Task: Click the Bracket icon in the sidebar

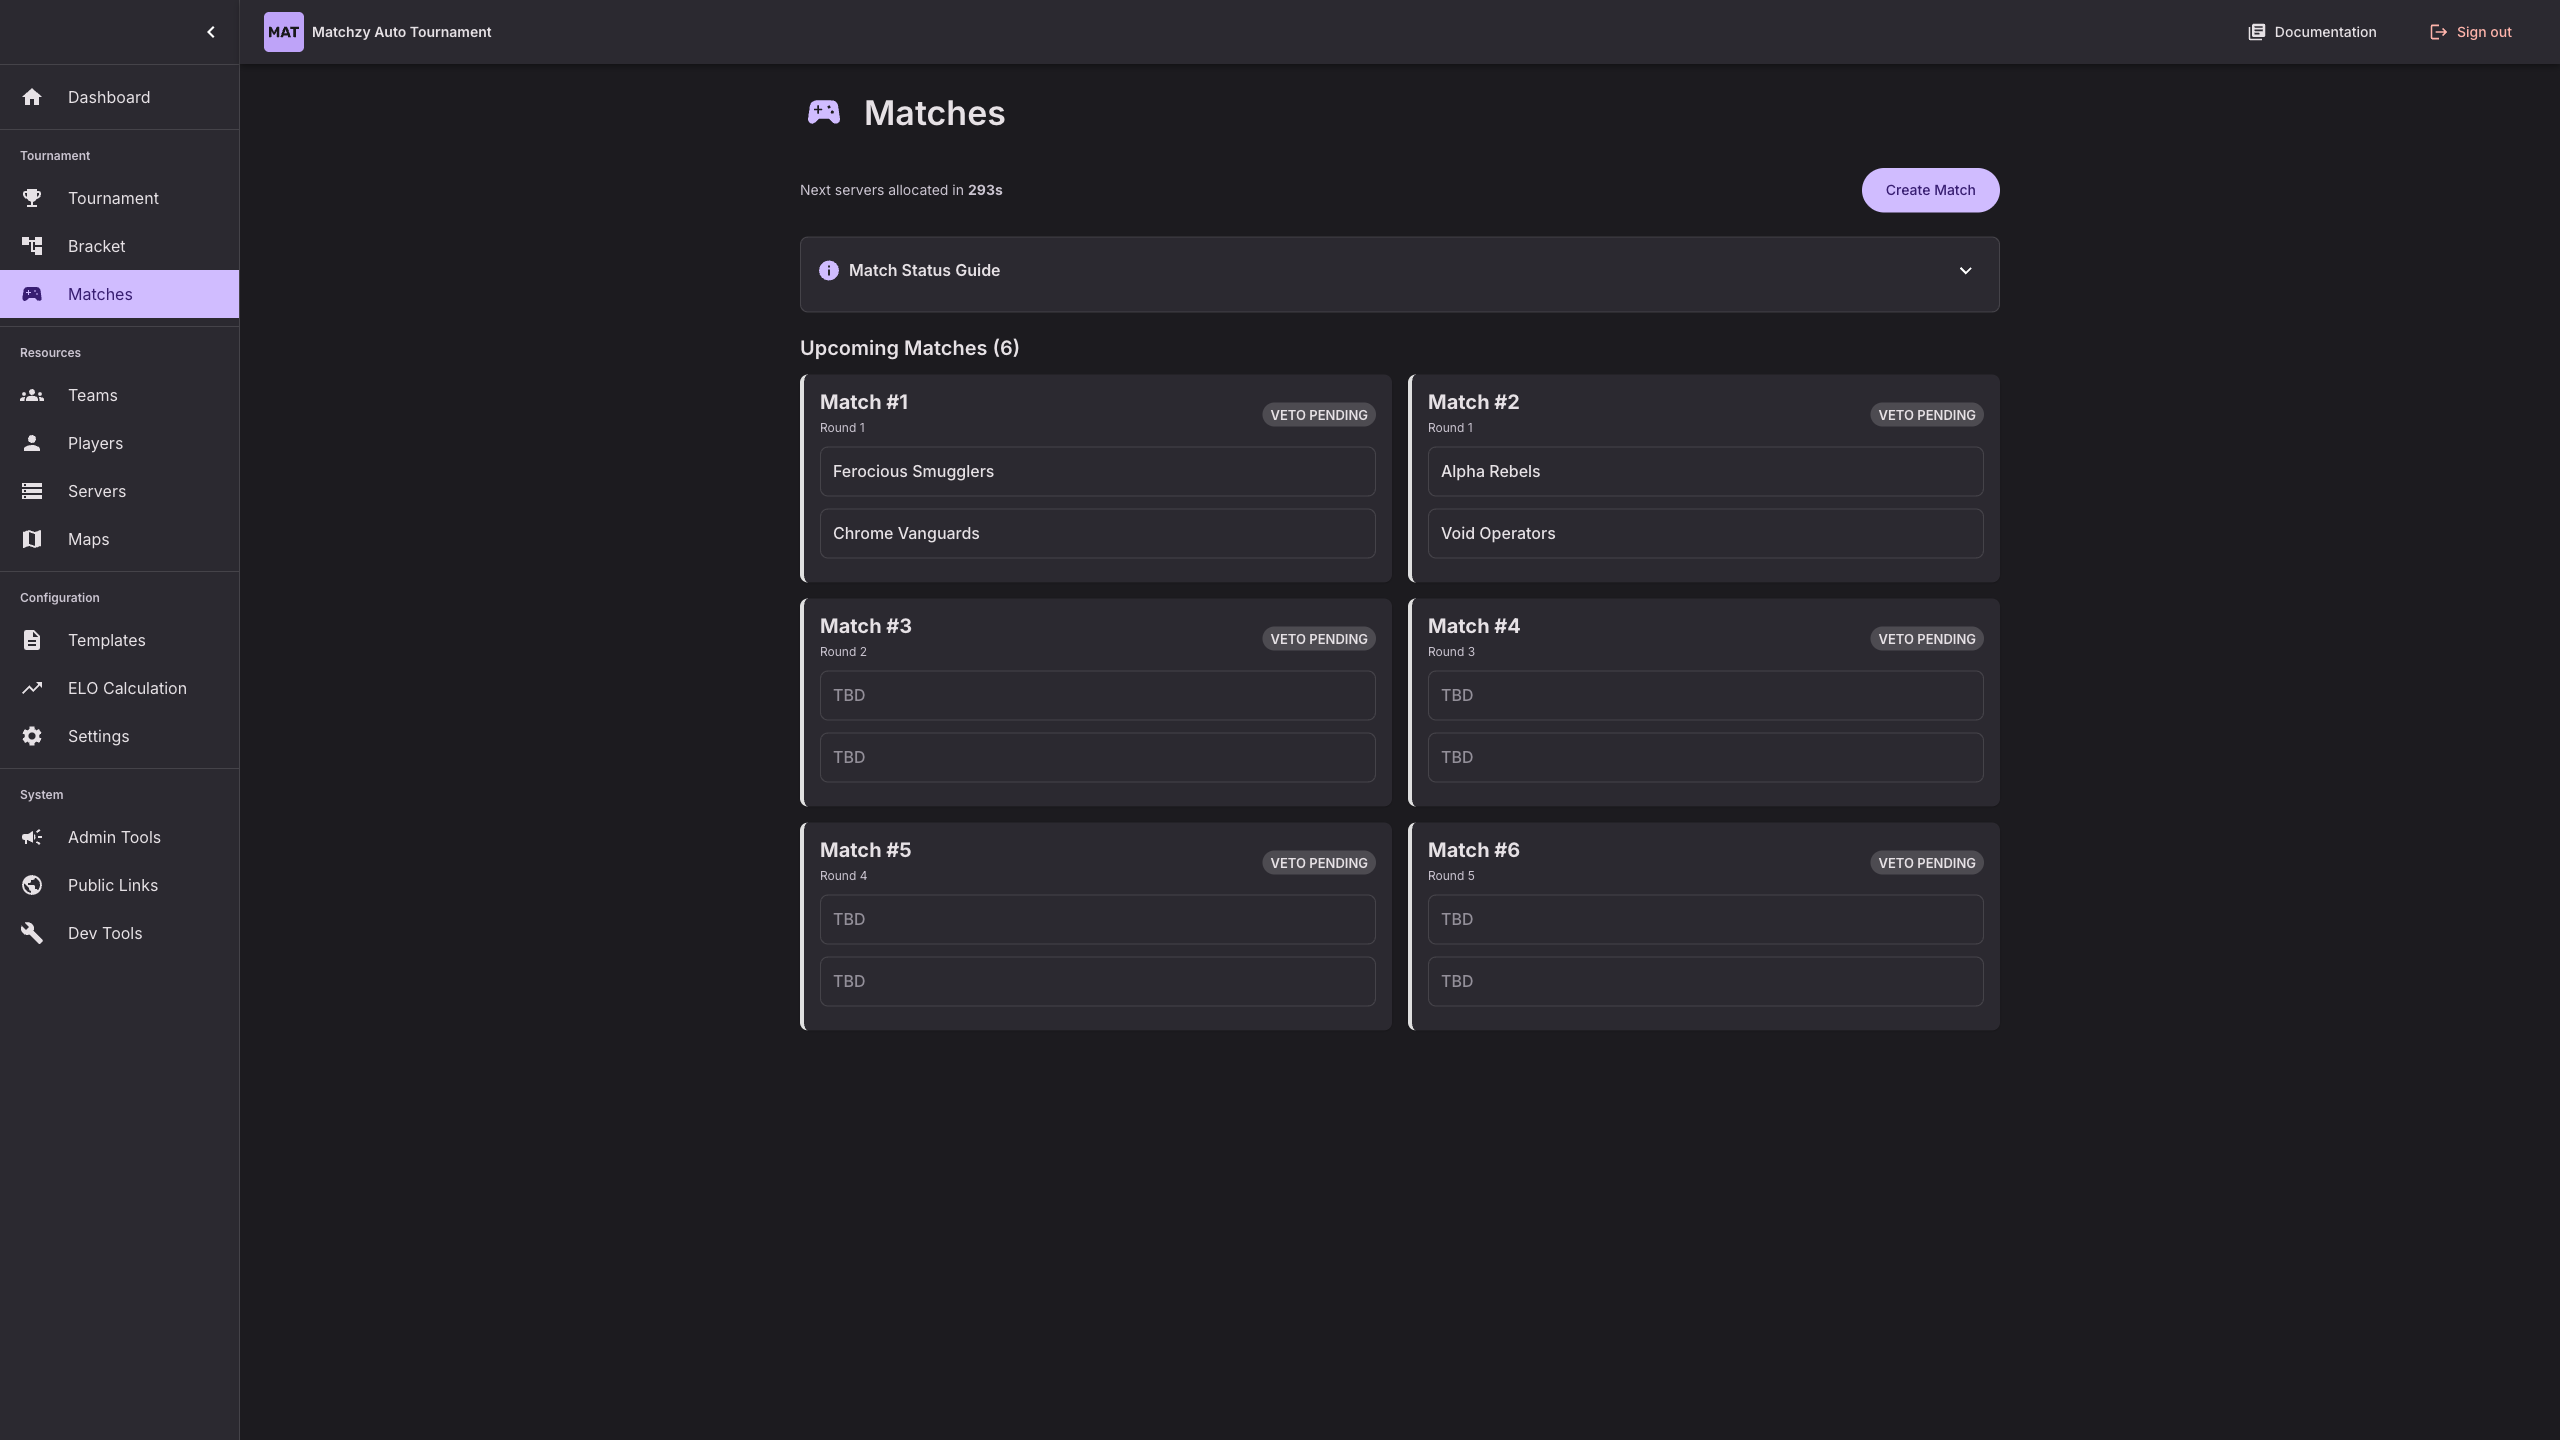Action: click(x=32, y=246)
